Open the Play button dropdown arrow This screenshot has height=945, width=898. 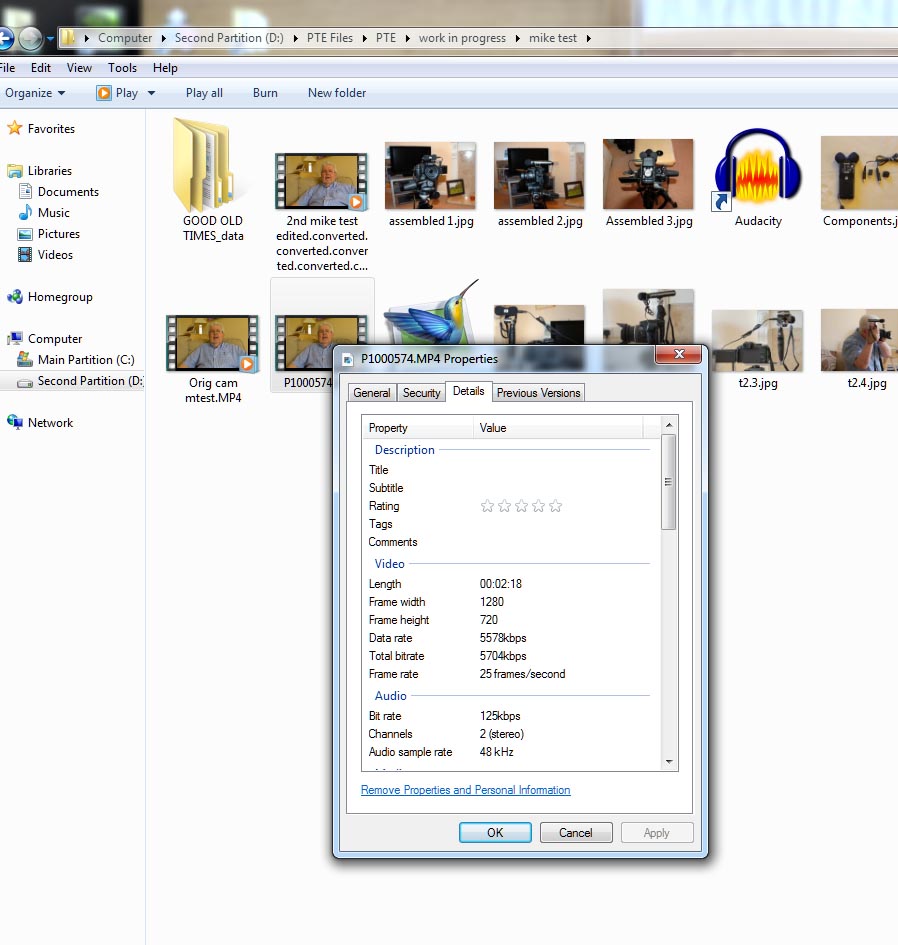click(152, 93)
